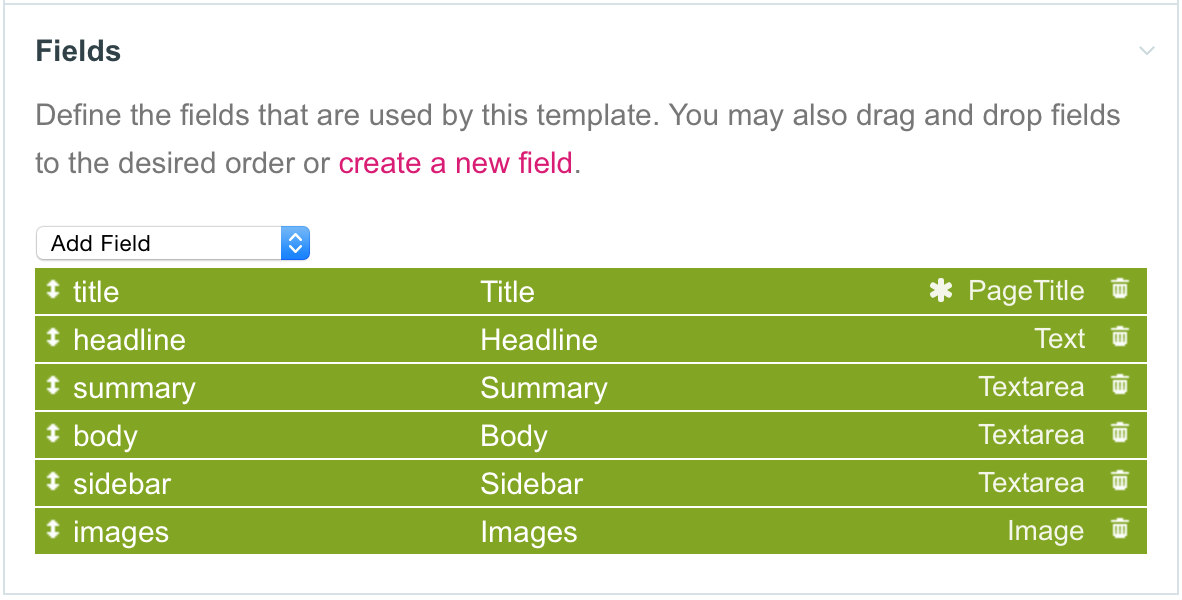The image size is (1182, 600).
Task: Click the asterisk icon beside PageTitle
Action: point(941,290)
